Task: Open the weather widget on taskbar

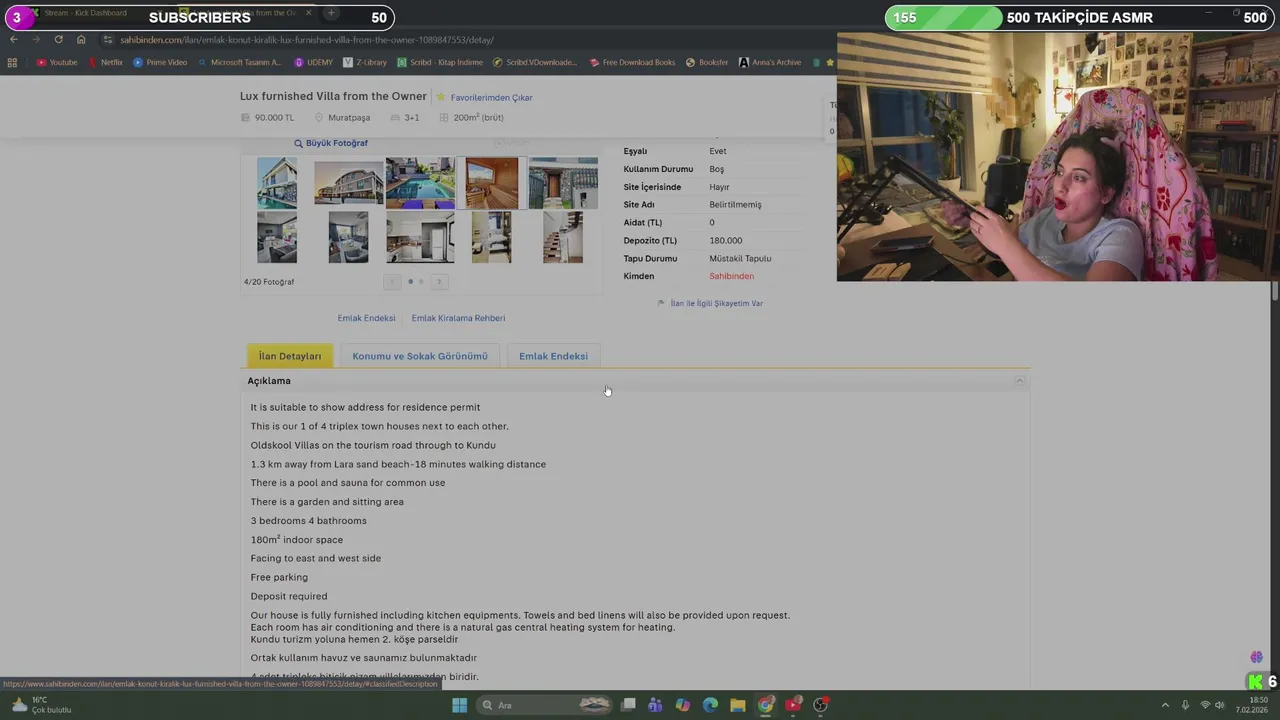Action: pyautogui.click(x=40, y=705)
